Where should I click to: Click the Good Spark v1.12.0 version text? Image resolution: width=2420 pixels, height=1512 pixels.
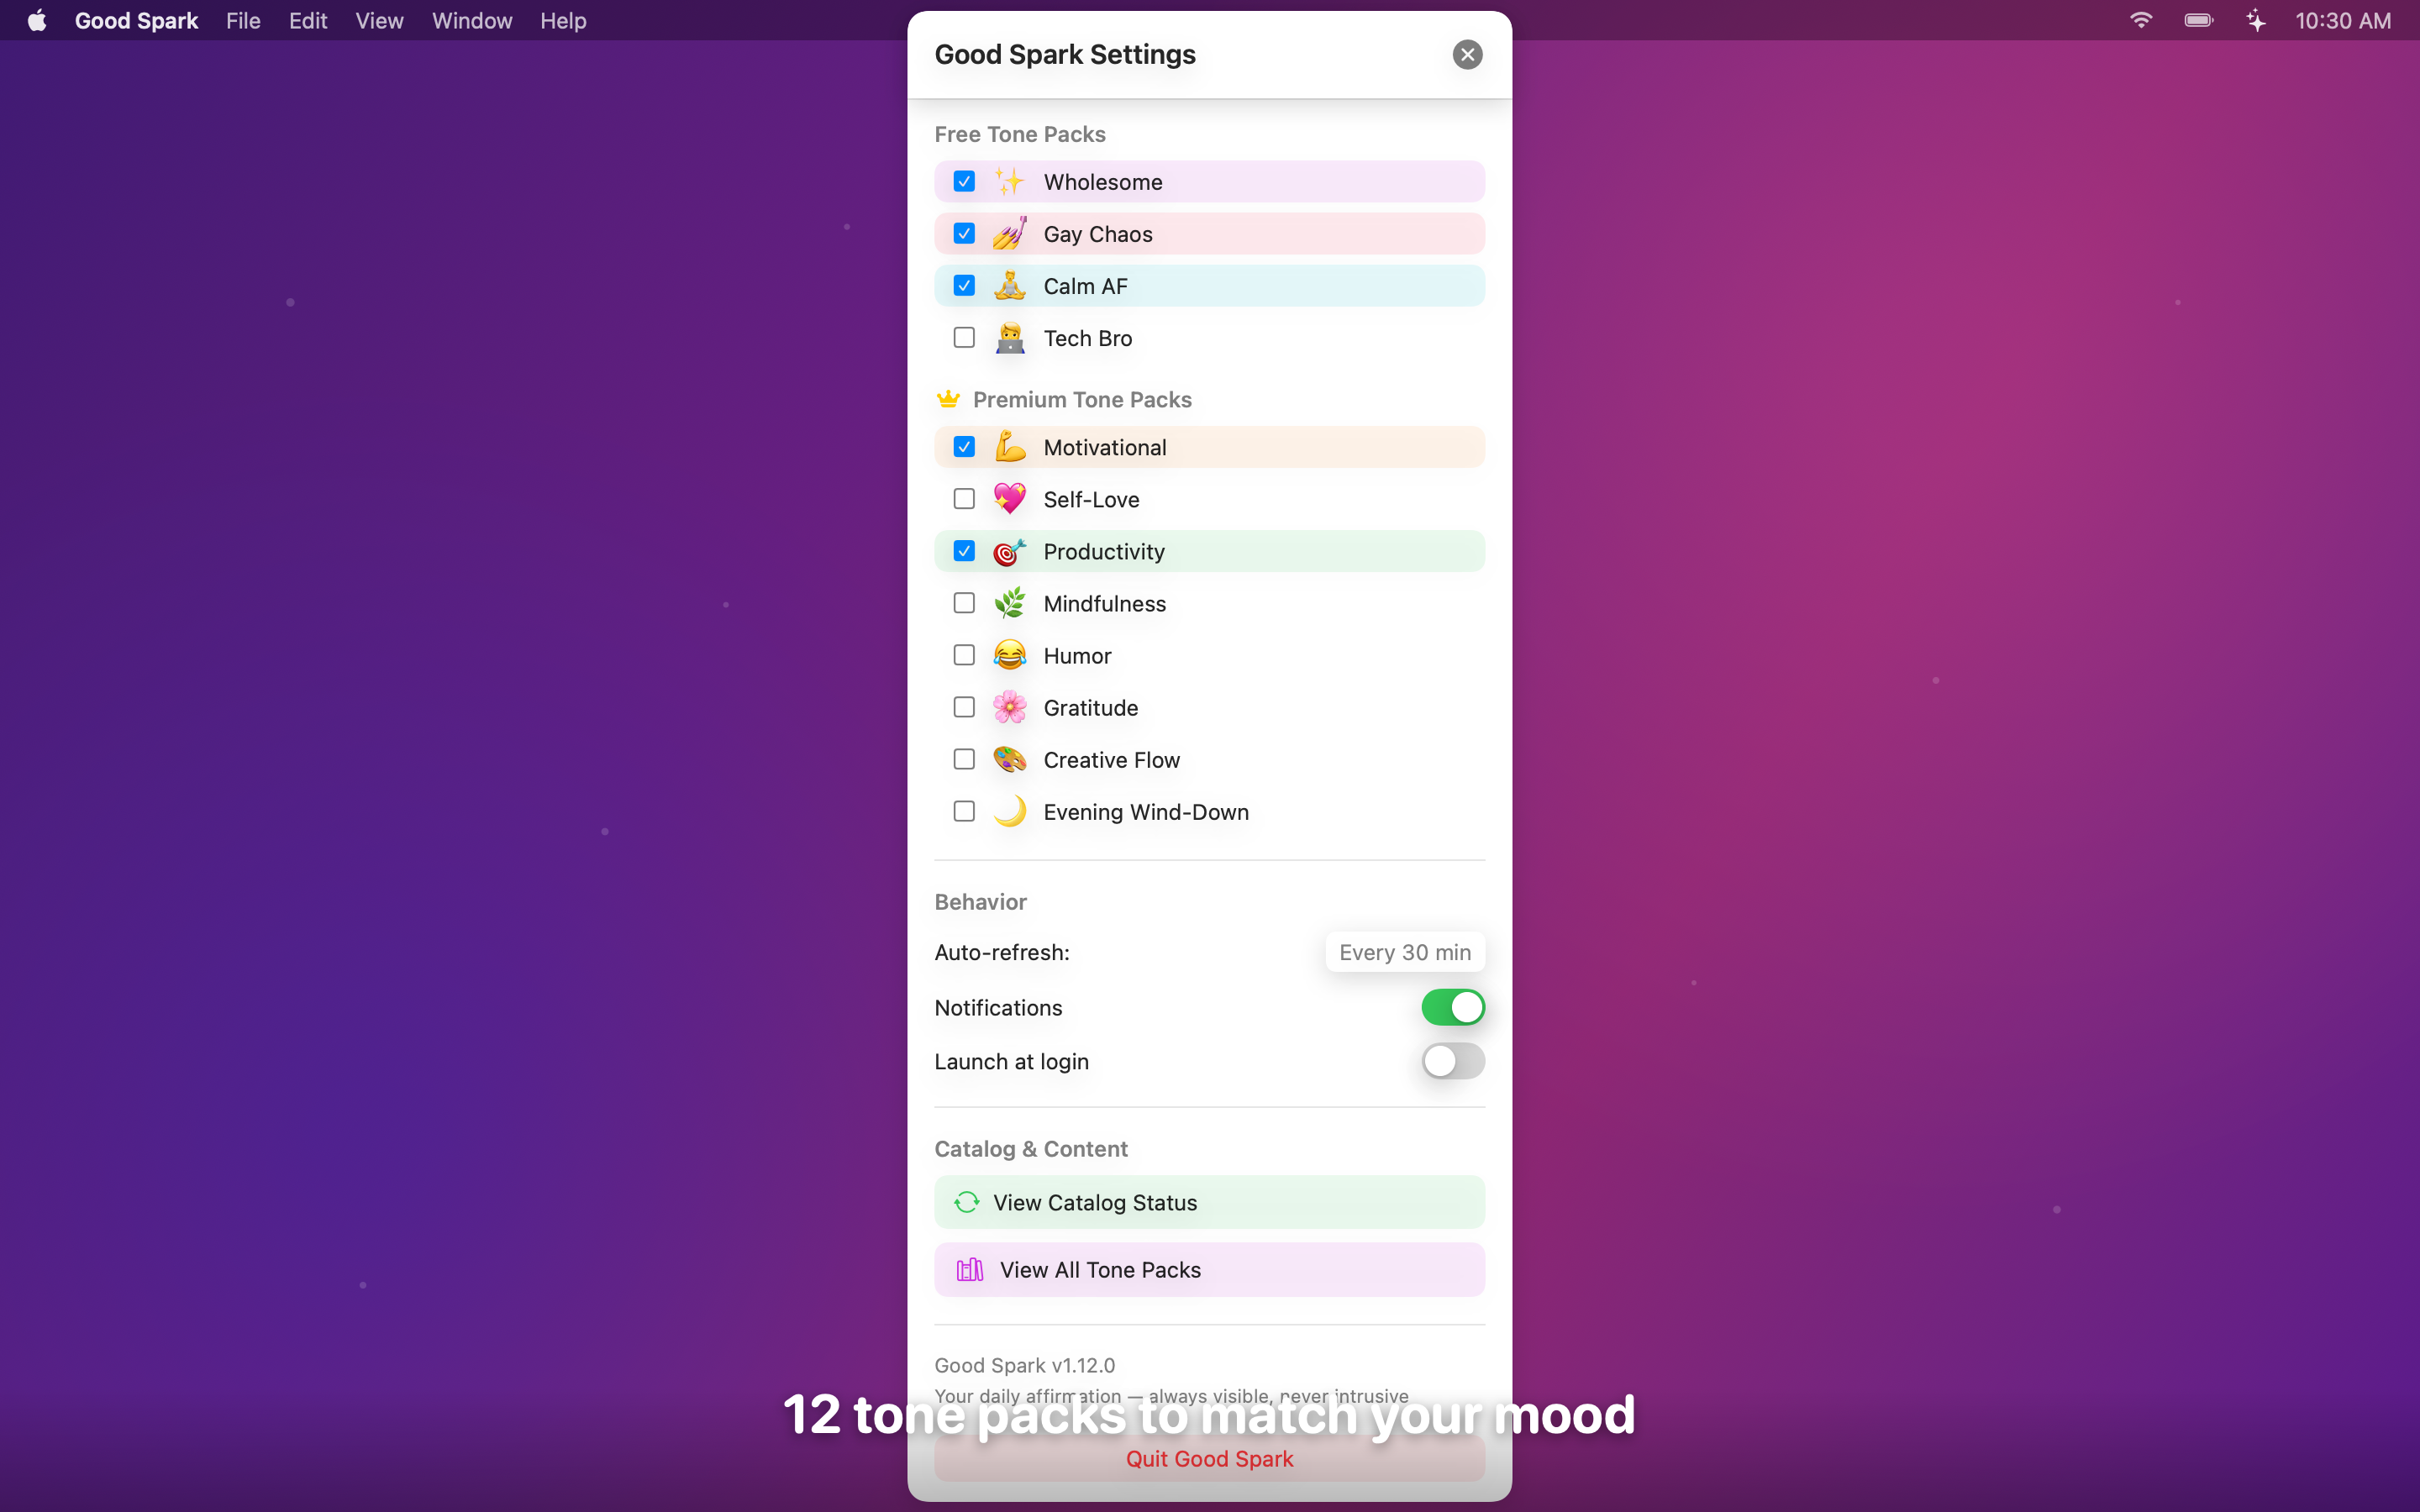pos(1024,1365)
